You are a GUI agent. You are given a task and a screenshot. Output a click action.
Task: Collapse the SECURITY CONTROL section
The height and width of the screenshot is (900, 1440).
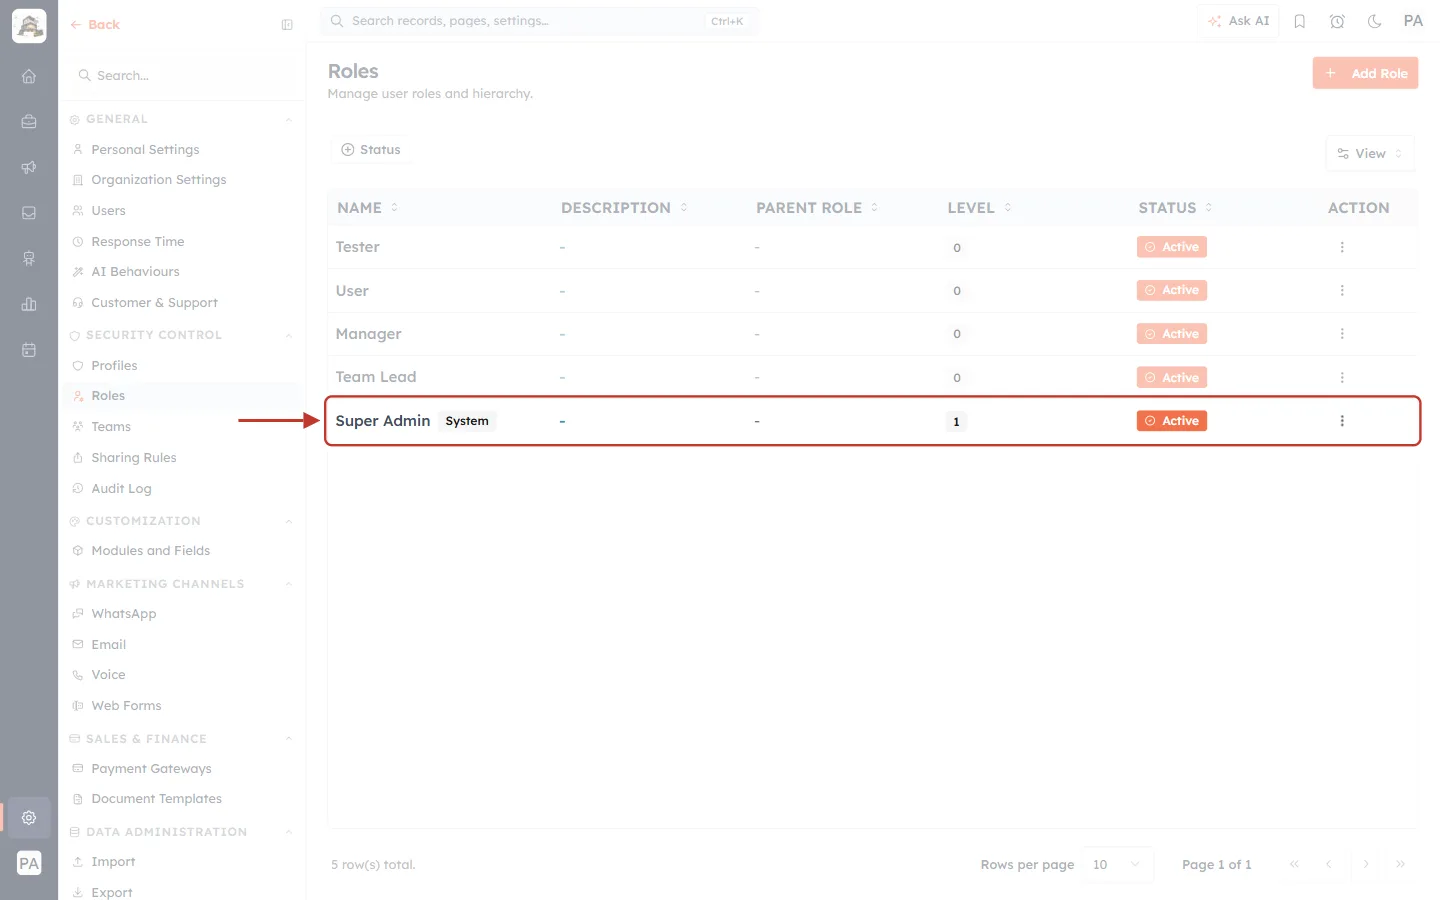[x=288, y=336]
